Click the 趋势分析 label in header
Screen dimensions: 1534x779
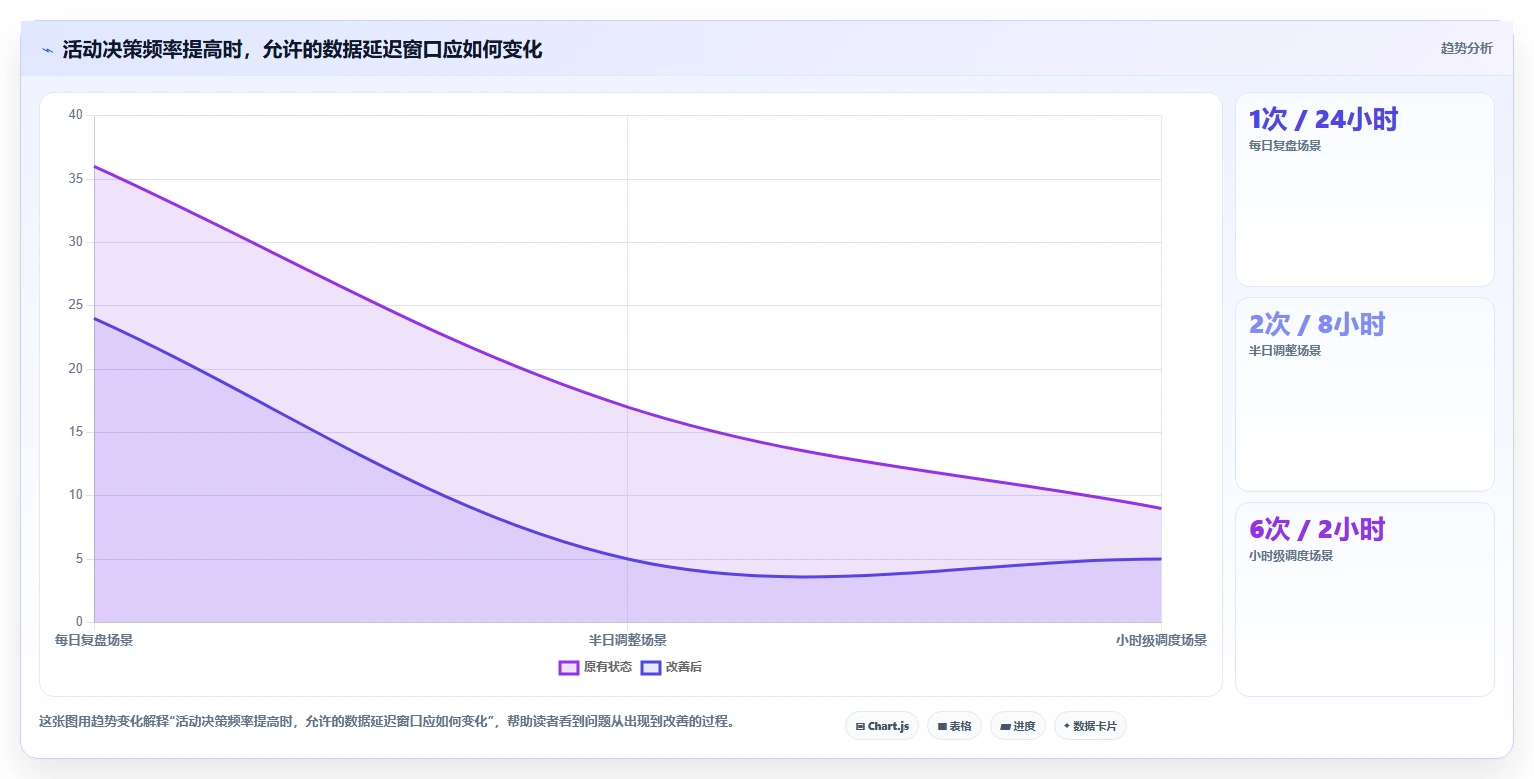pos(1466,49)
